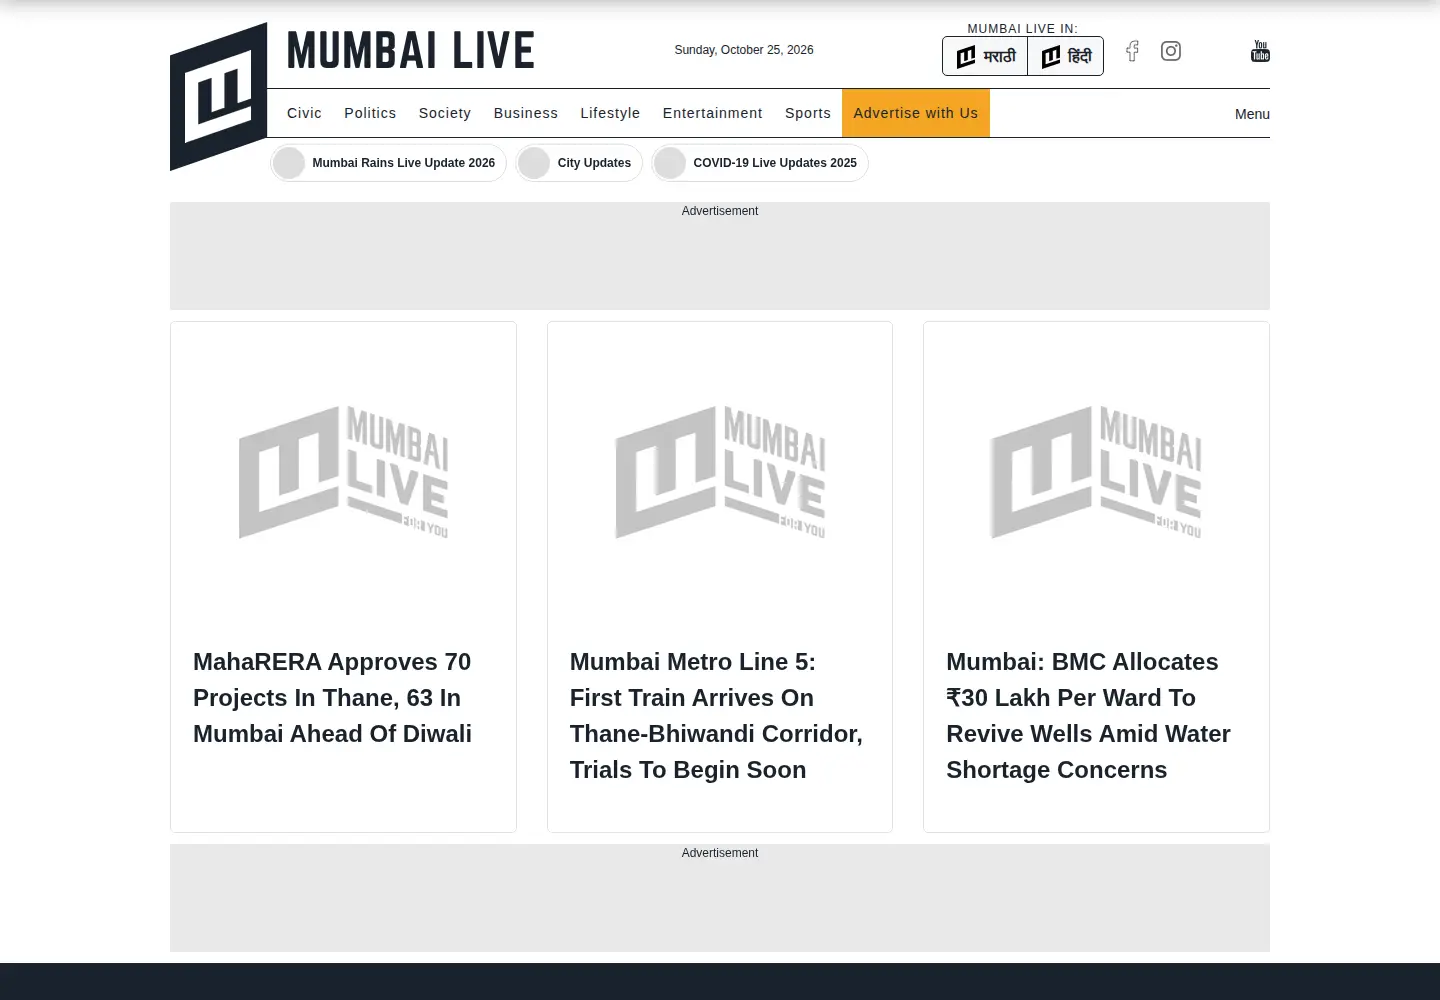Click the Mumbai Metro Line 5 article thumbnail
Viewport: 1440px width, 1000px height.
[720, 472]
